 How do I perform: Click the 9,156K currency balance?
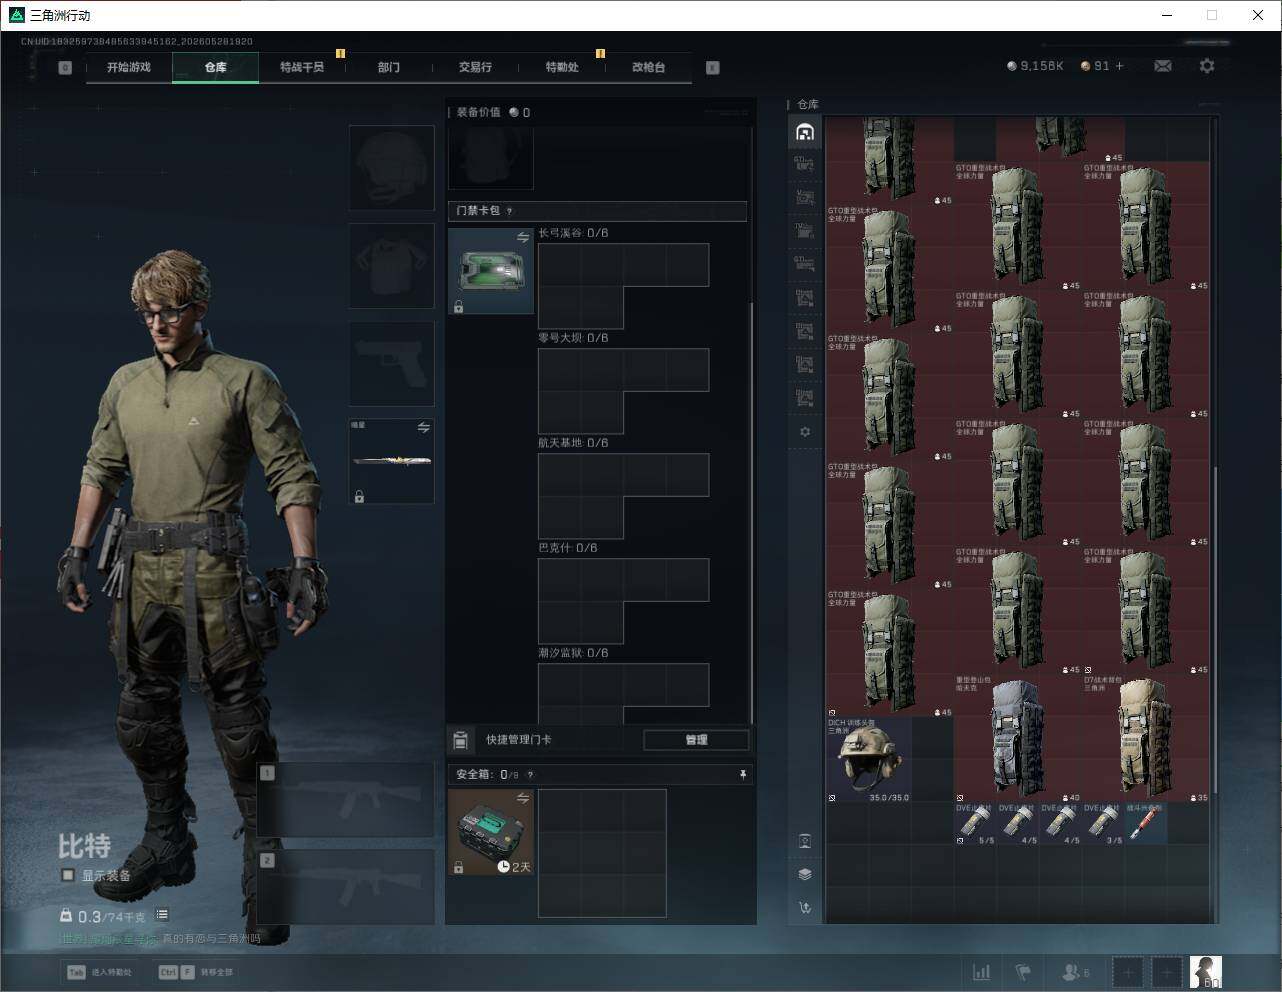pyautogui.click(x=1035, y=66)
